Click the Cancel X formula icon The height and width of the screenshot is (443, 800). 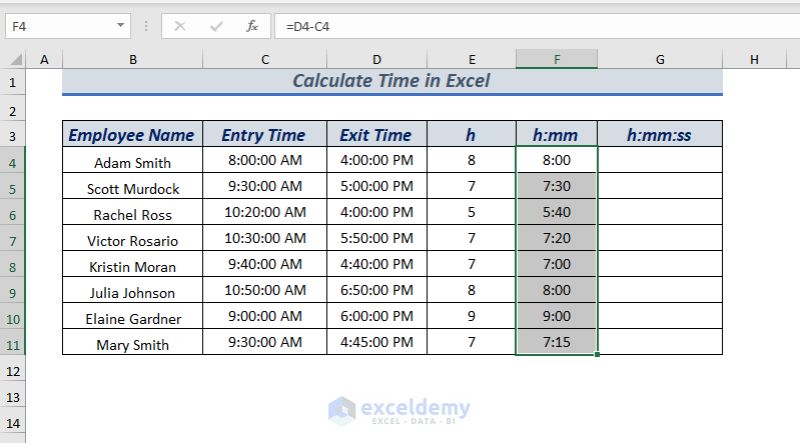pyautogui.click(x=180, y=26)
